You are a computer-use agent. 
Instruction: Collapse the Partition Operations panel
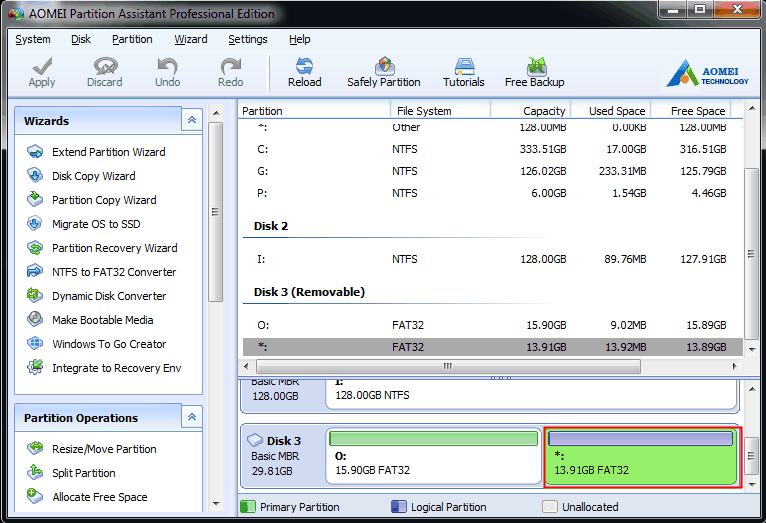[x=192, y=417]
